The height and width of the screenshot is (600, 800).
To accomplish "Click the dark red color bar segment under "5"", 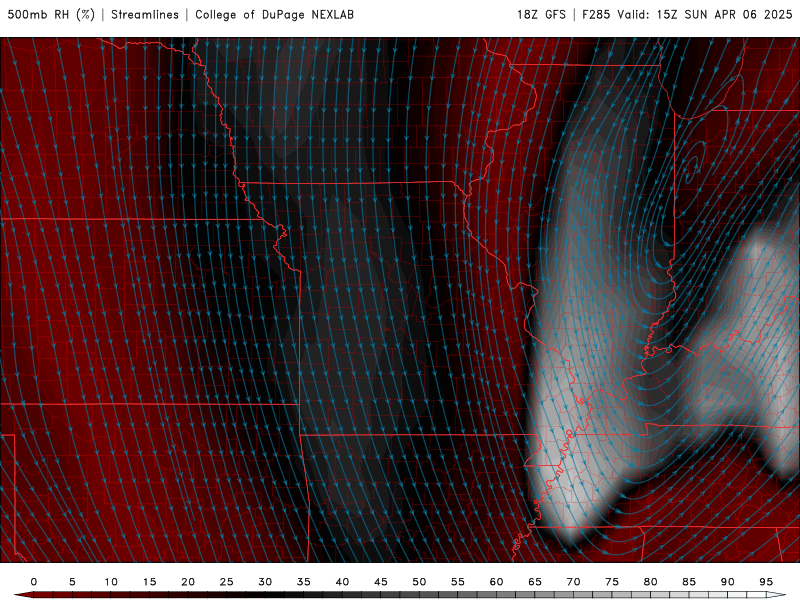I will click(x=82, y=595).
